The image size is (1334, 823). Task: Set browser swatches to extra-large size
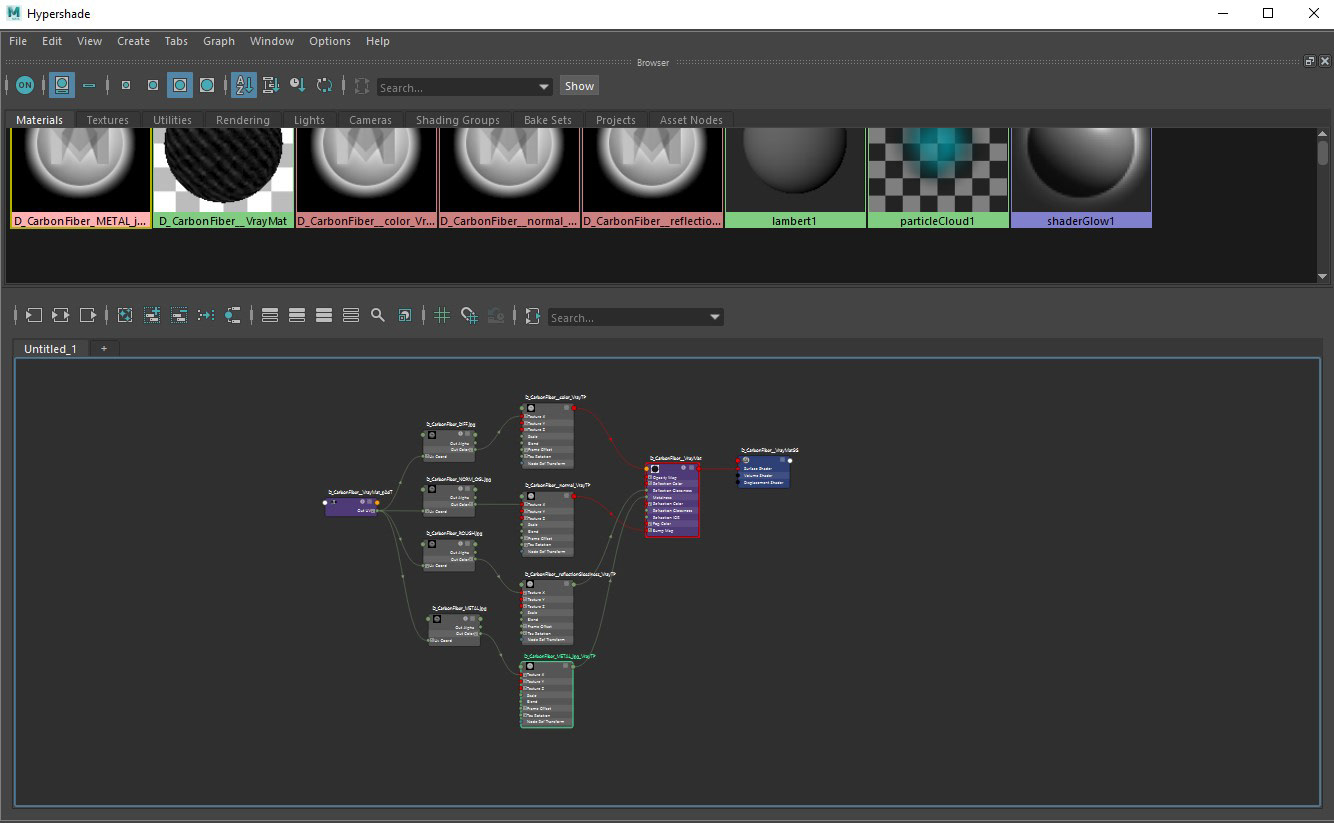tap(207, 86)
